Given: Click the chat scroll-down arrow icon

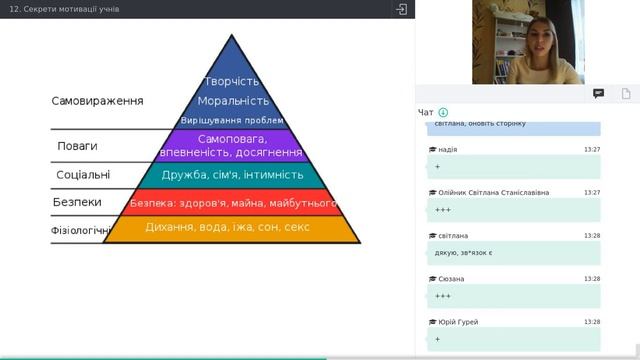Looking at the screenshot, I should point(443,112).
